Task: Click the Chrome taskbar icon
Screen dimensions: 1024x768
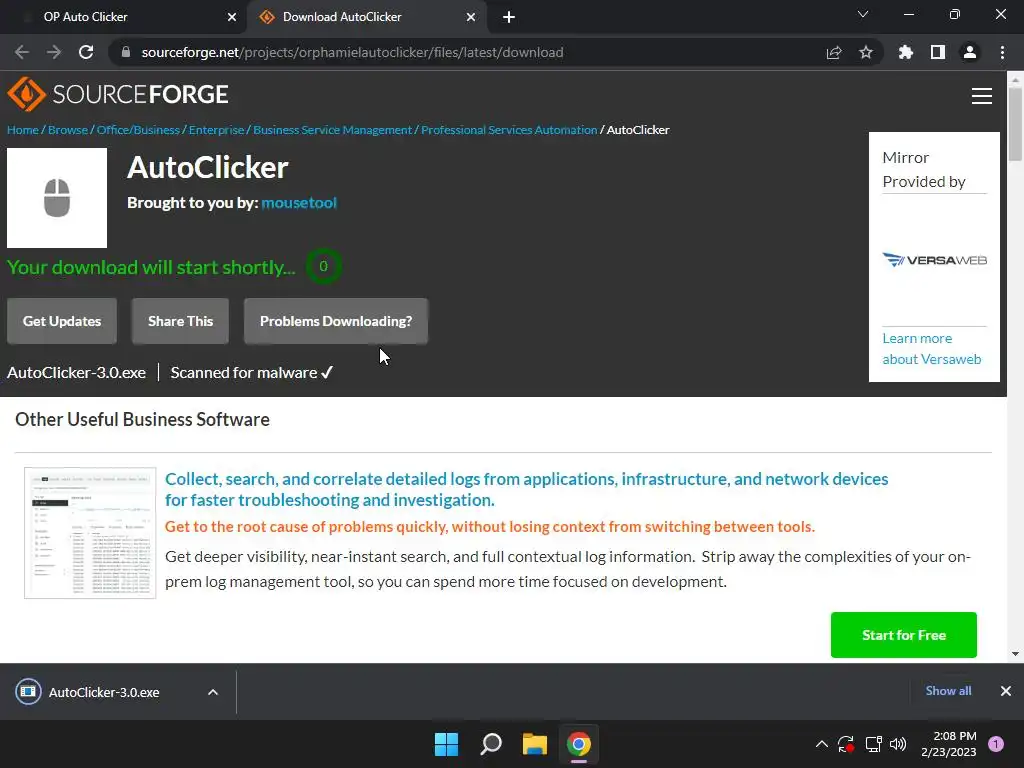Action: pyautogui.click(x=579, y=744)
